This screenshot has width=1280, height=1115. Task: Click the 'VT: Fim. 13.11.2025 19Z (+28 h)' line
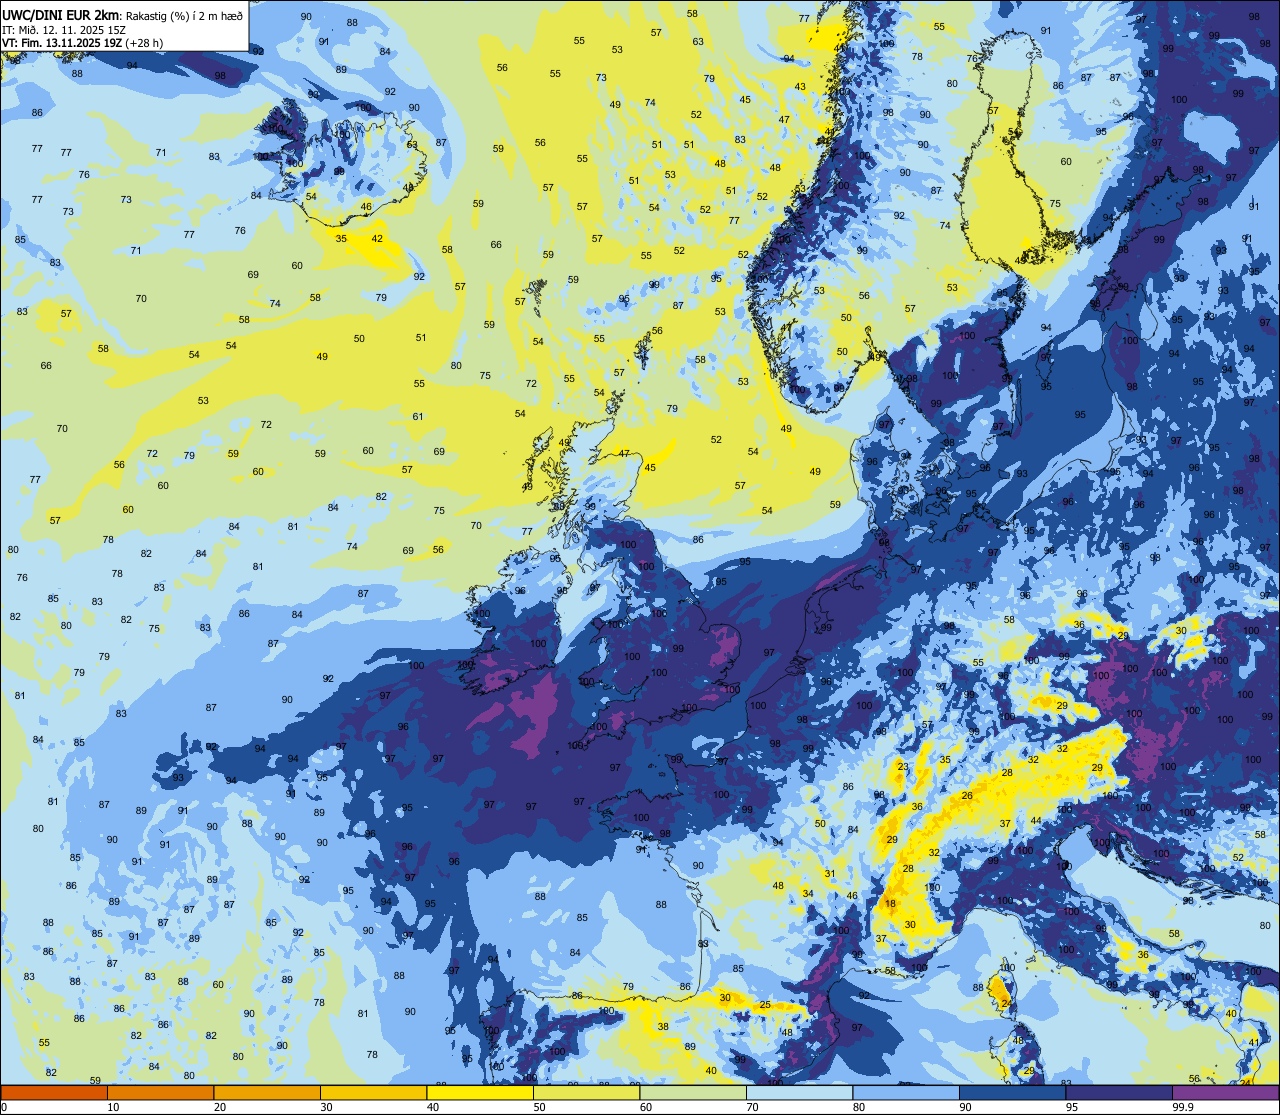tap(82, 43)
